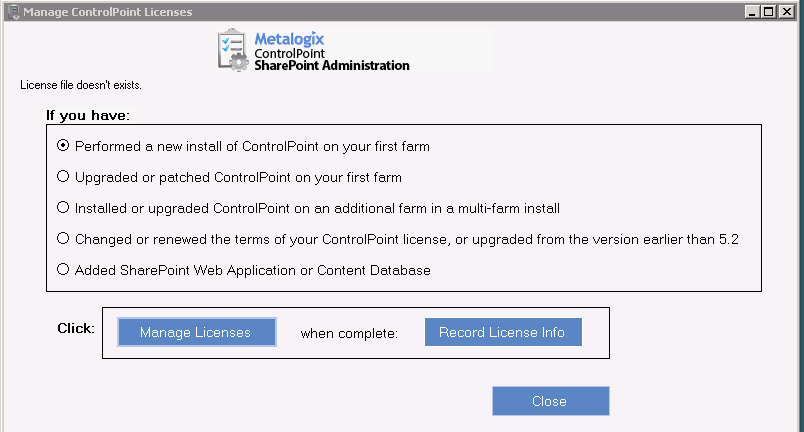Click the Manage Licenses button
Screen dimensions: 804x432
coord(197,332)
